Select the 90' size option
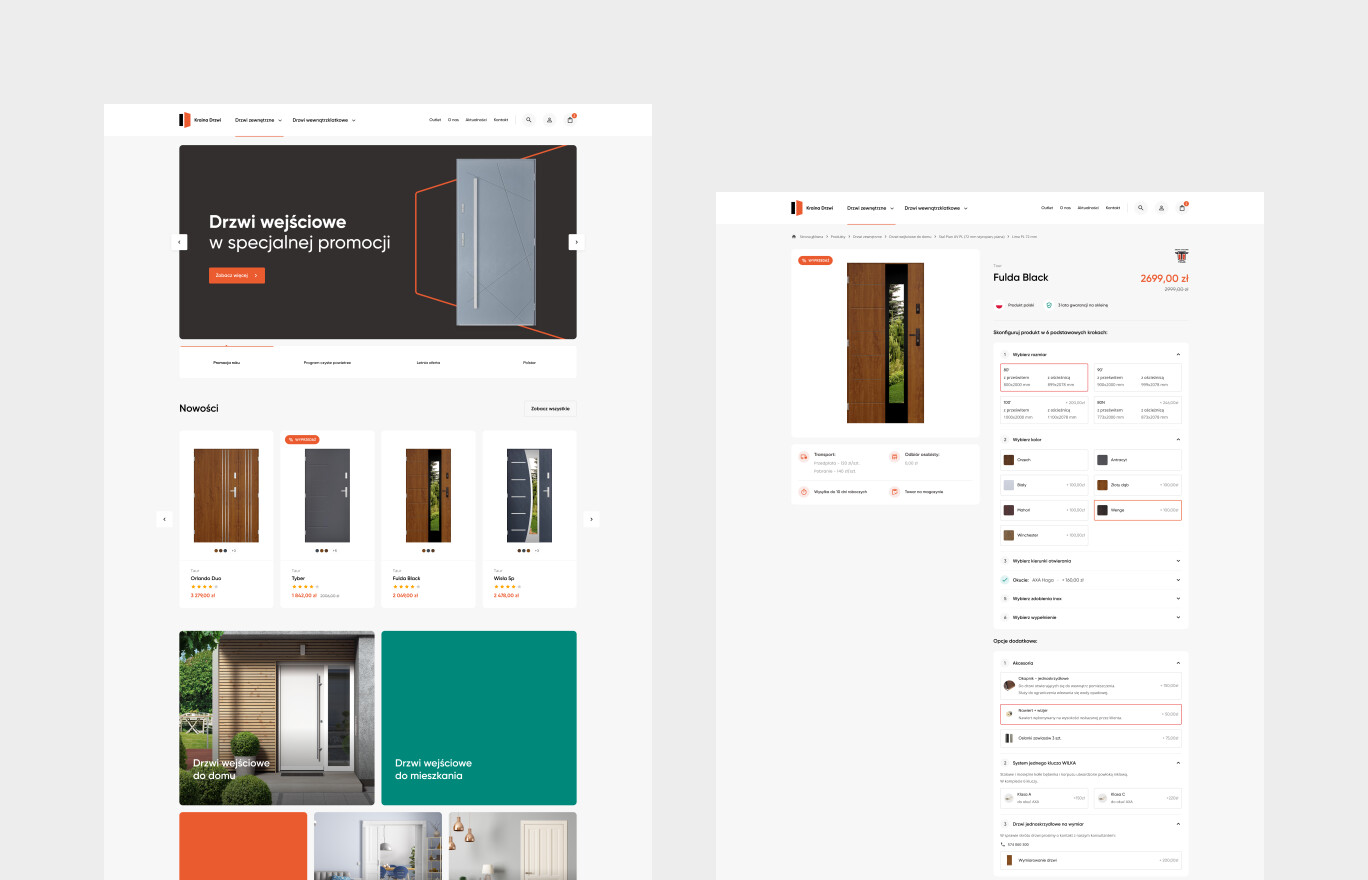1368x880 pixels. (x=1137, y=377)
